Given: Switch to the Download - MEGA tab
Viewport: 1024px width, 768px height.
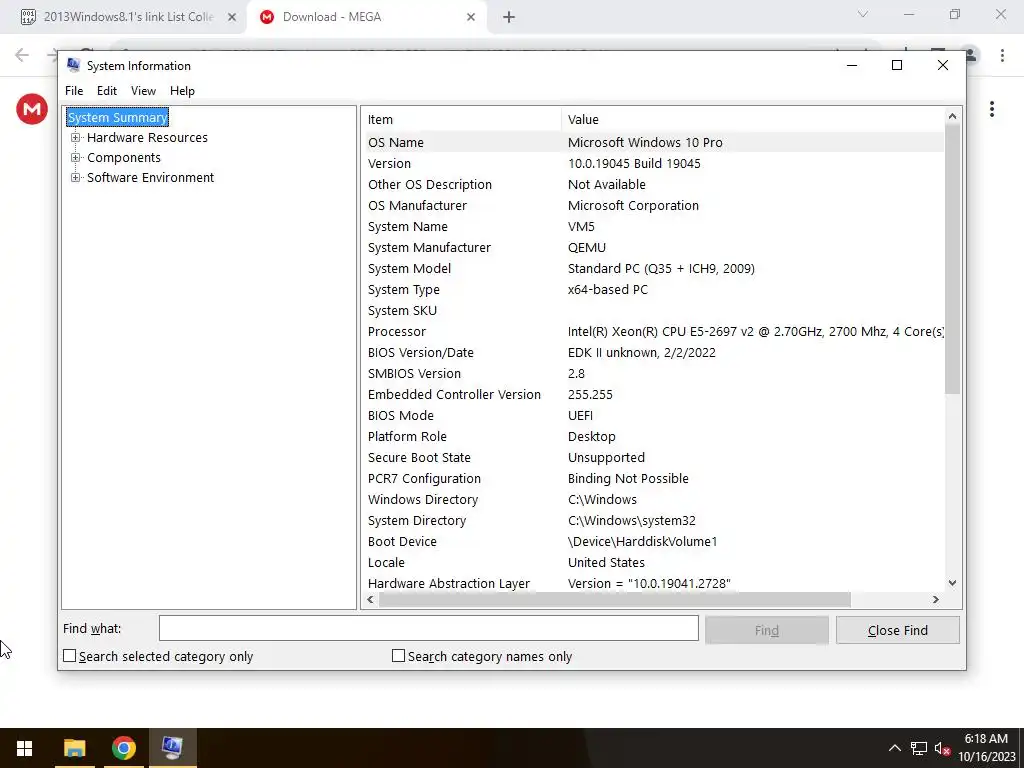Looking at the screenshot, I should pyautogui.click(x=366, y=18).
